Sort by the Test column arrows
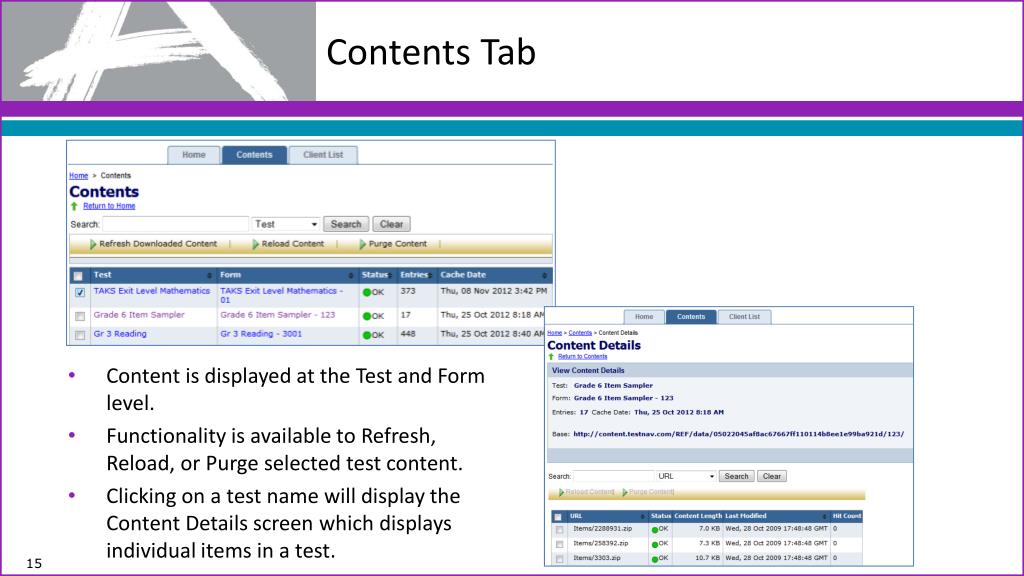1024x576 pixels. pyautogui.click(x=210, y=276)
